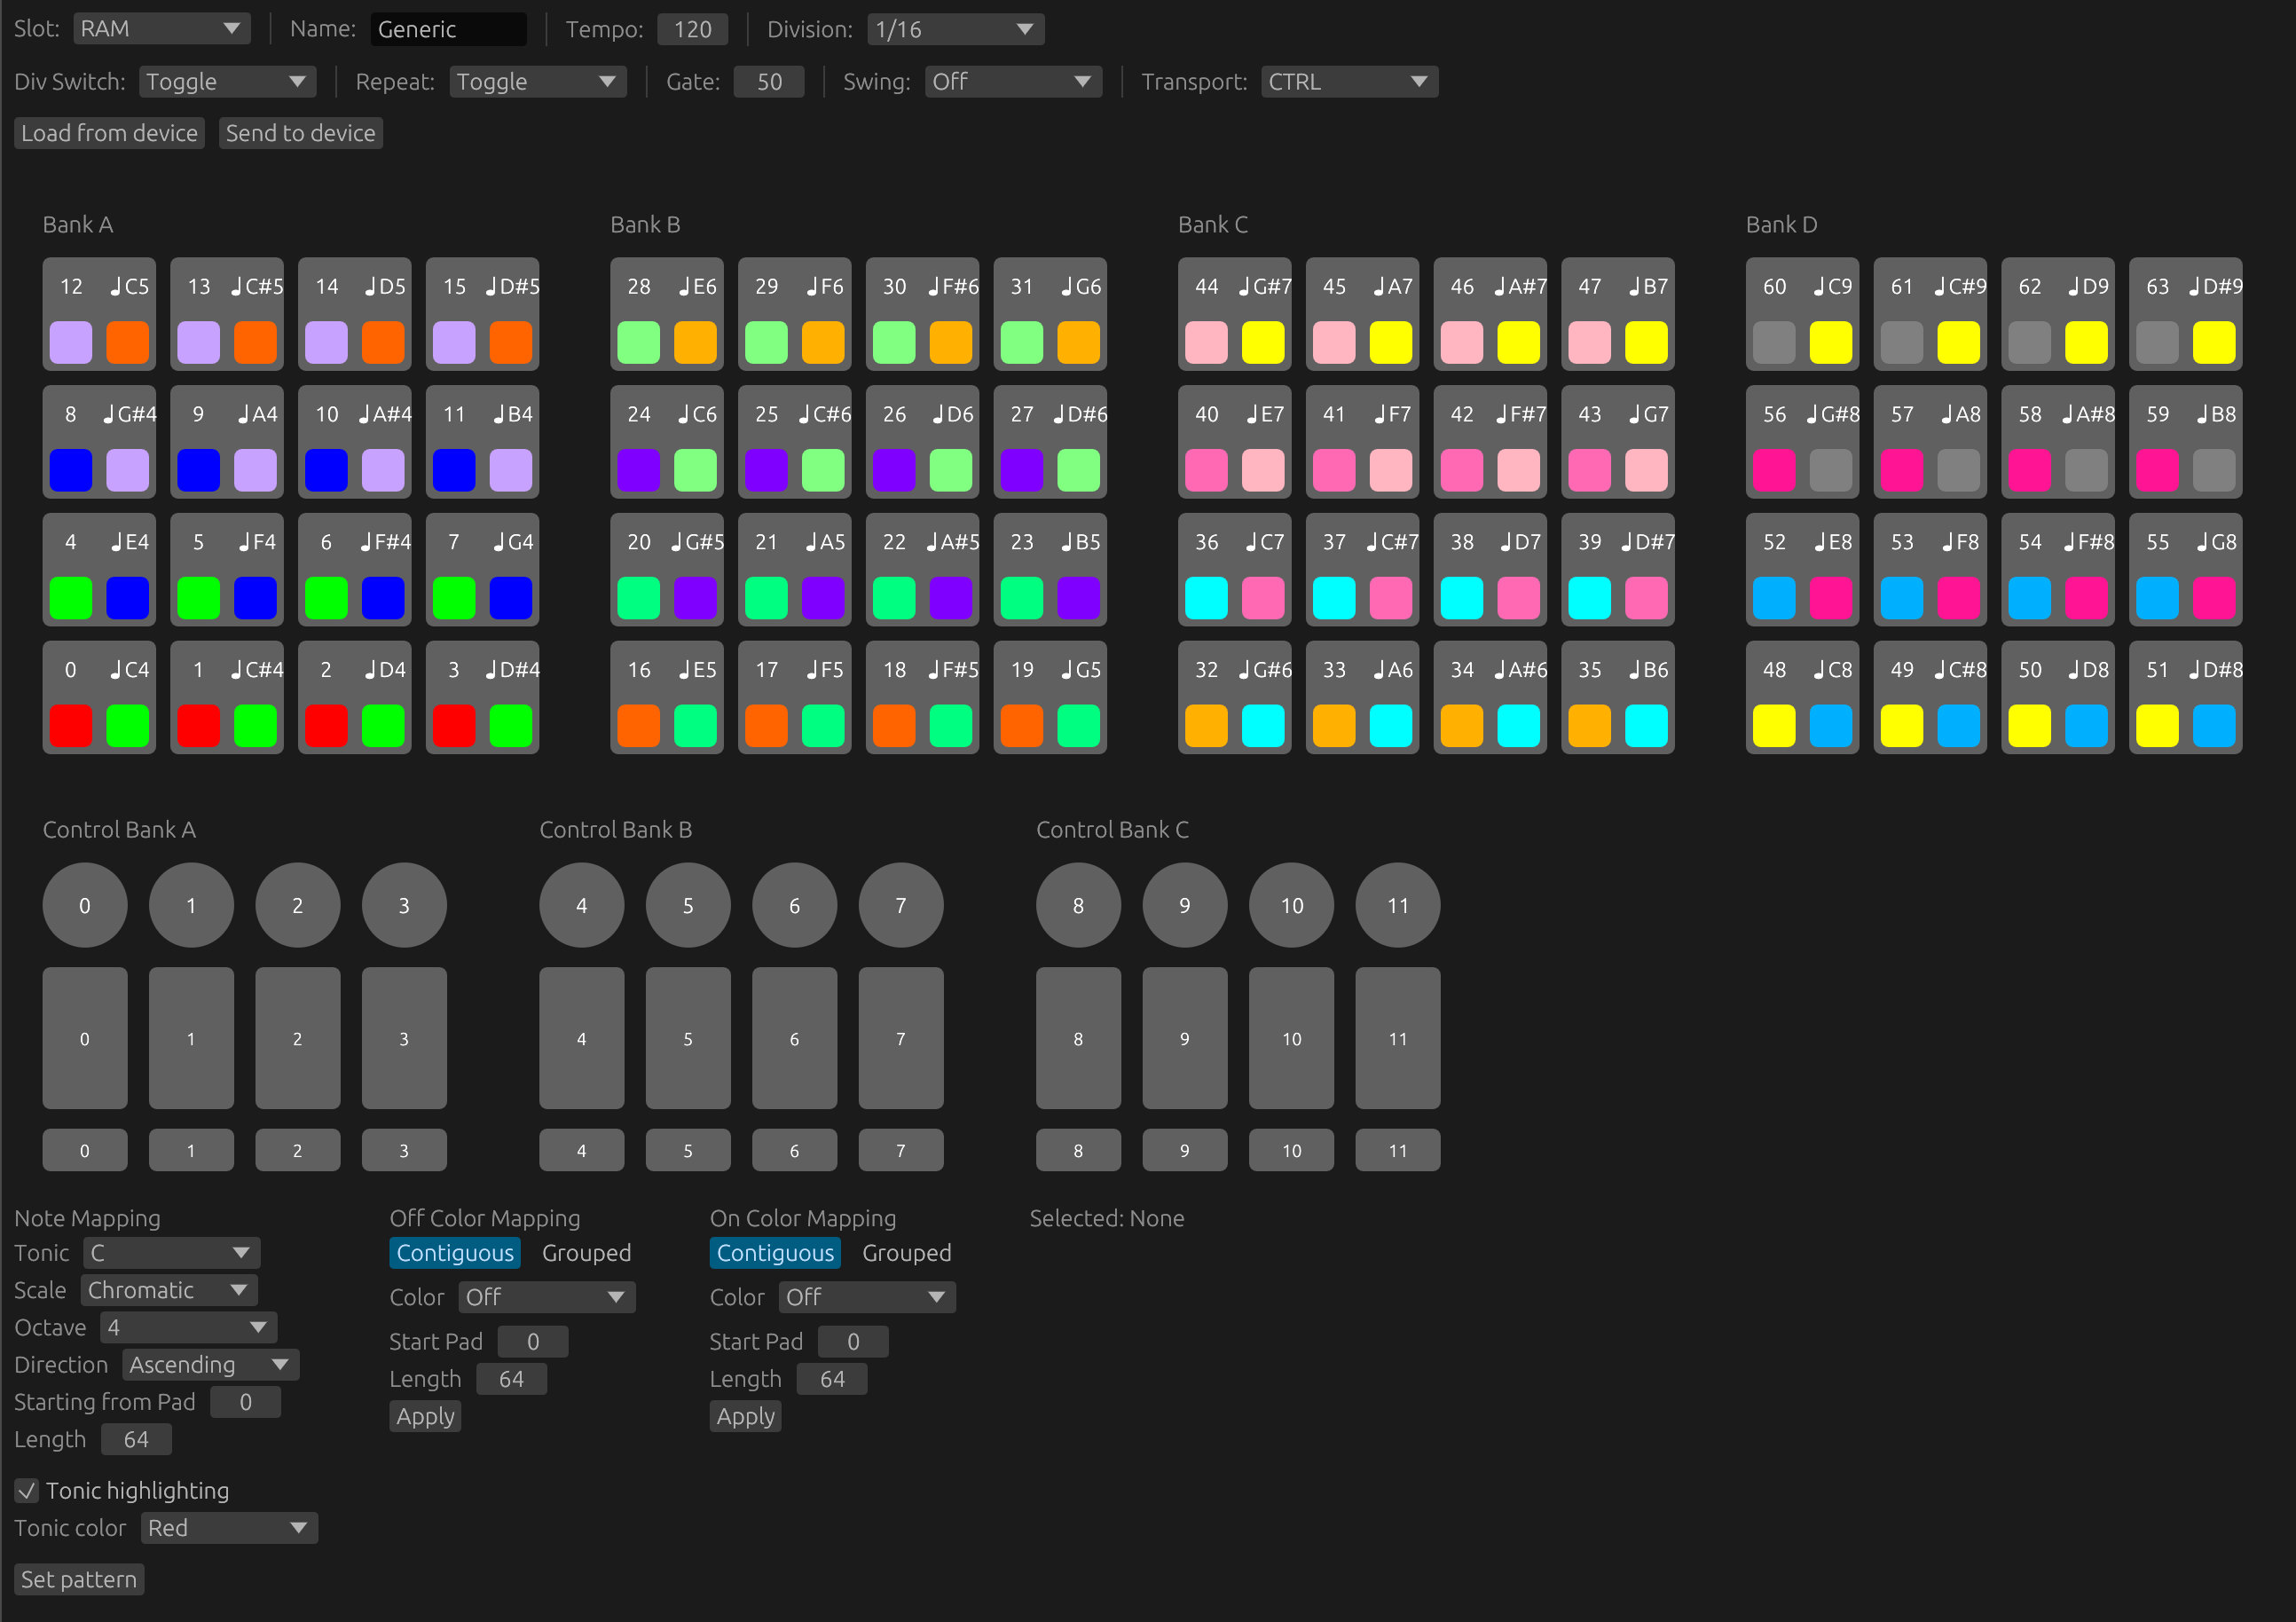This screenshot has width=2296, height=1622.
Task: Click fader 7 in Control Bank B
Action: 900,1038
